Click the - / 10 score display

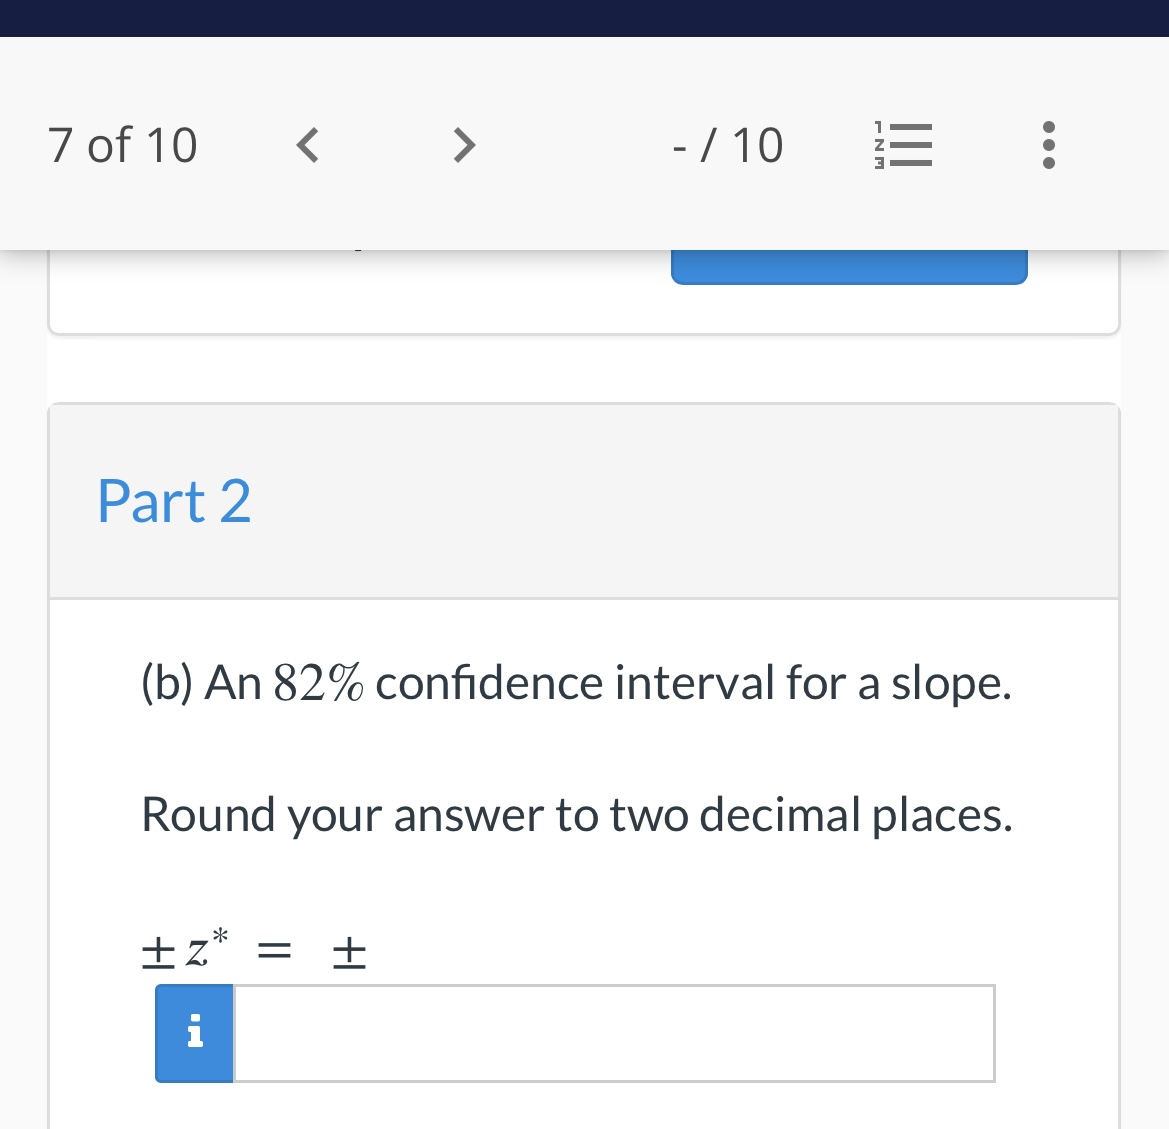pos(728,144)
